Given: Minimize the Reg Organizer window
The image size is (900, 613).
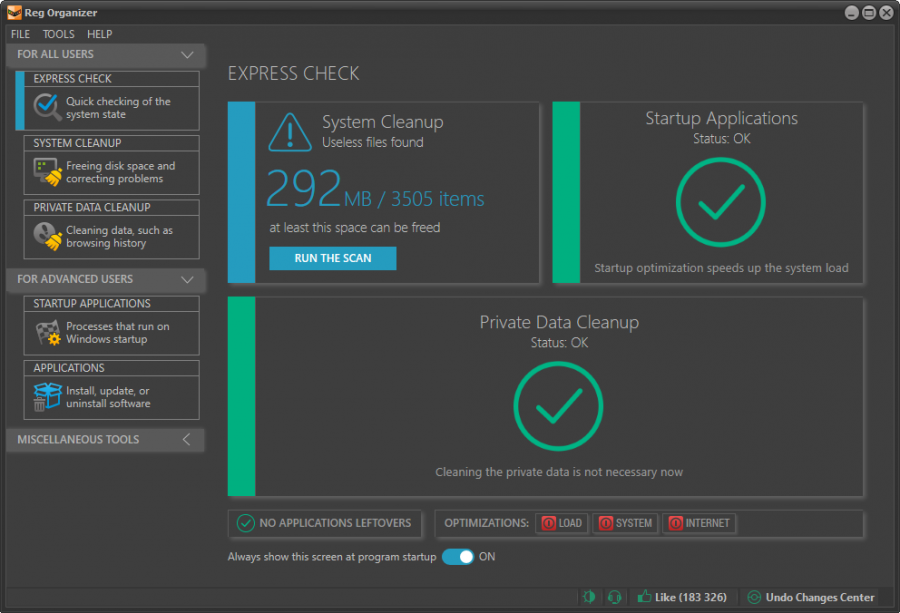Looking at the screenshot, I should point(852,13).
